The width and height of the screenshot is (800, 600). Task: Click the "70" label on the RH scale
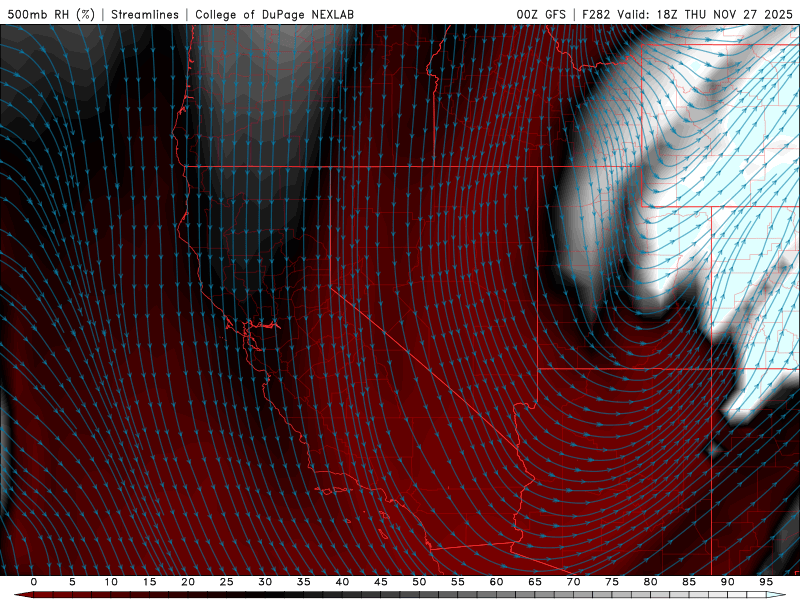pyautogui.click(x=573, y=582)
